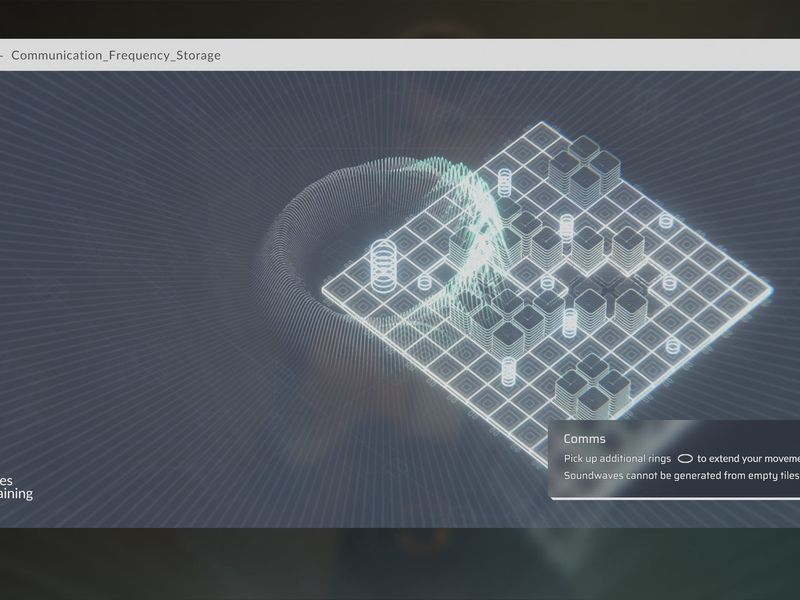Click the Comms heading in the hint panel
The image size is (800, 600).
[584, 439]
